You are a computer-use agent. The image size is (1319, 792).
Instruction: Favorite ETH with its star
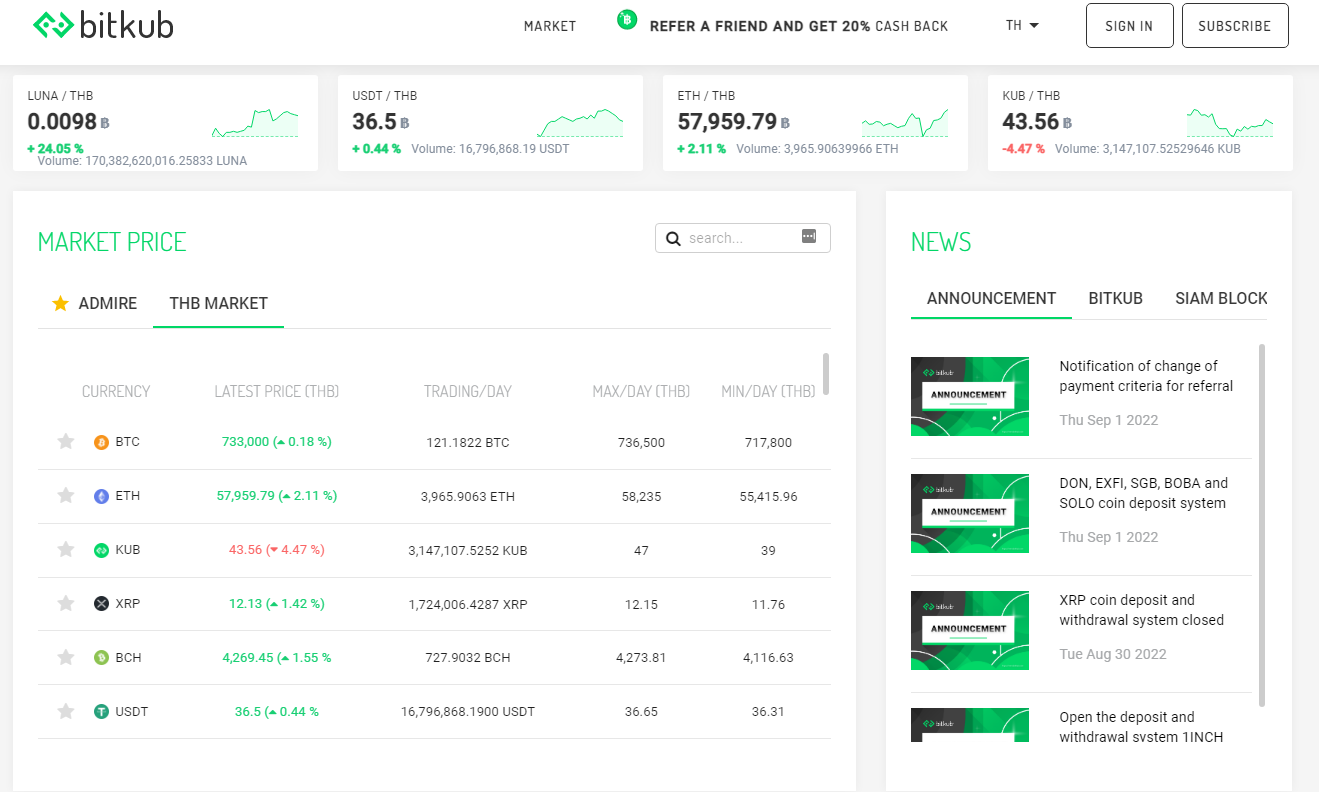click(x=66, y=495)
